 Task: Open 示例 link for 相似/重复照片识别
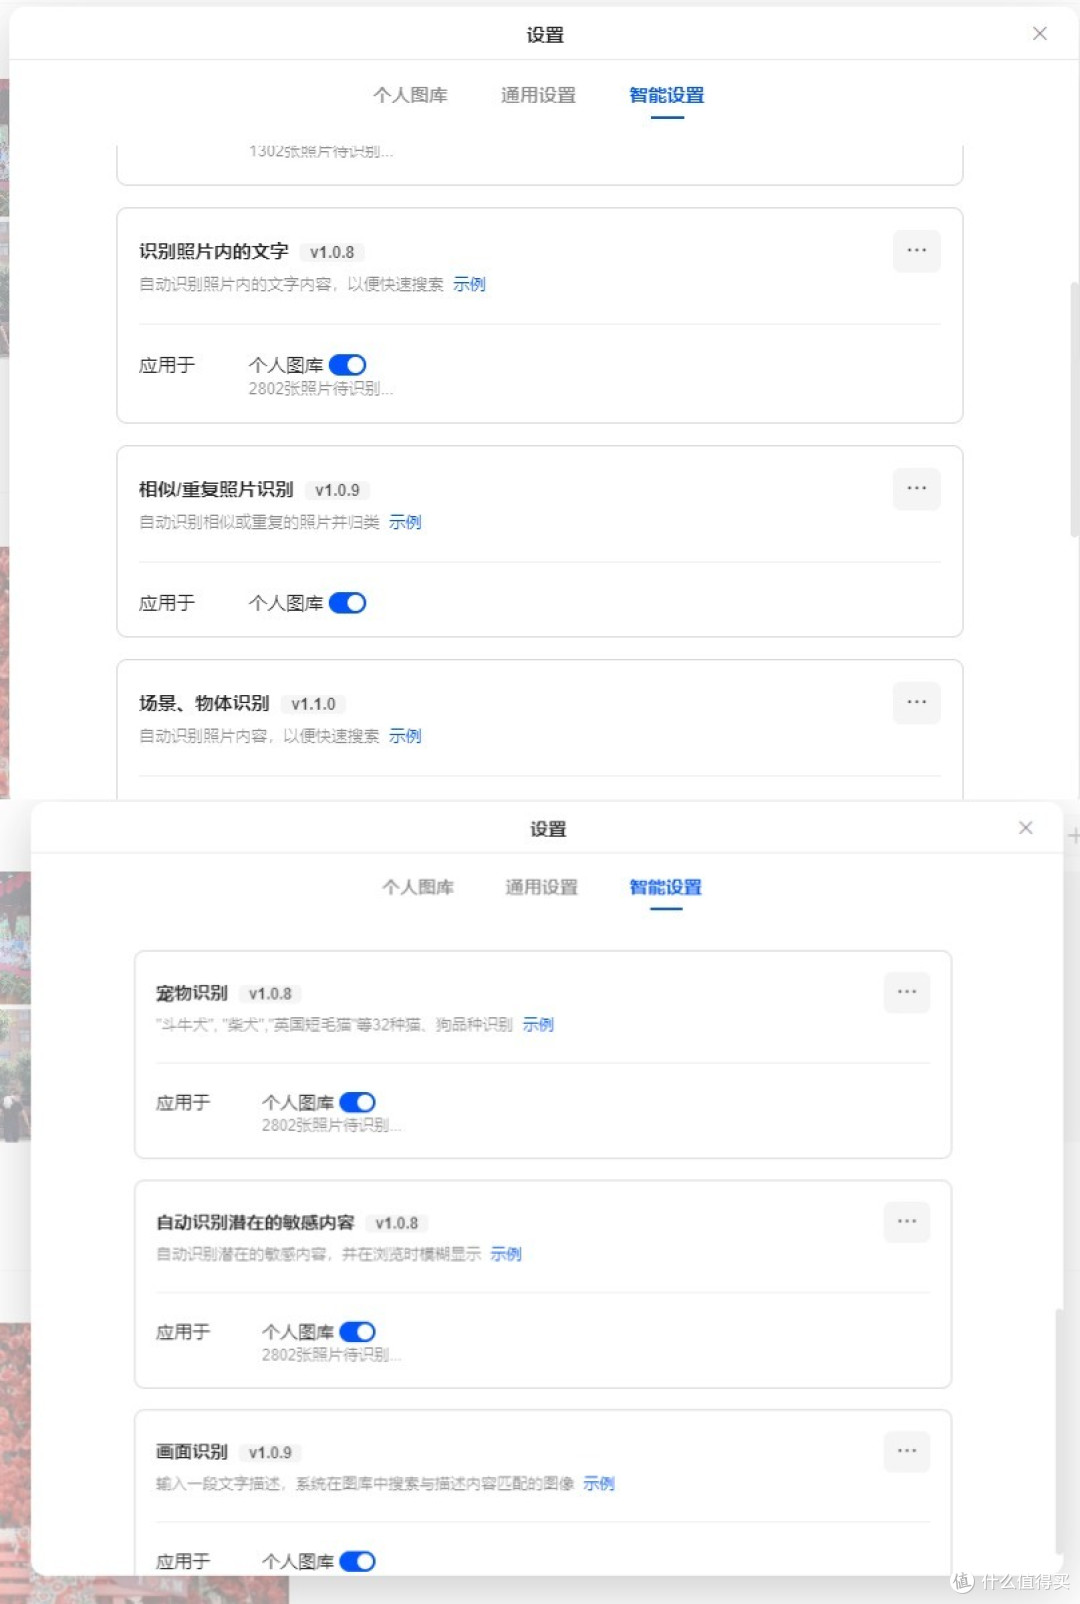coord(405,522)
